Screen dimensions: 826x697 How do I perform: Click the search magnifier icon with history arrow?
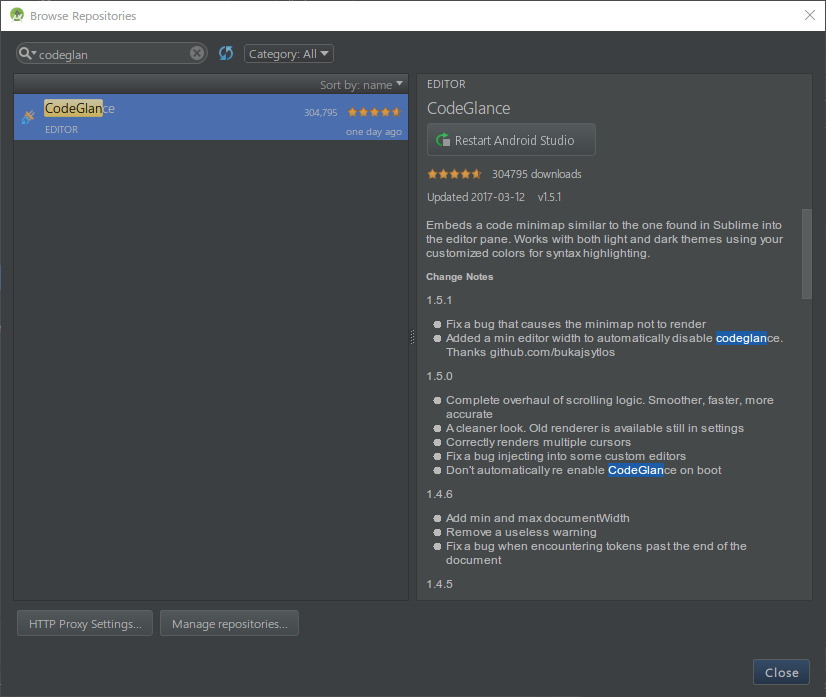[27, 53]
